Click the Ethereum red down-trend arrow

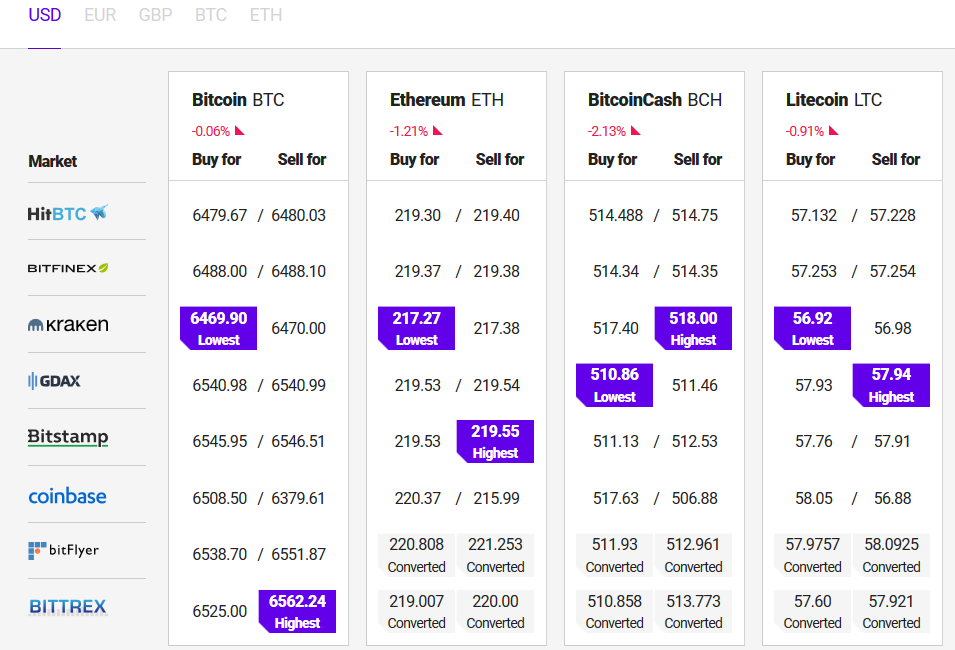(x=437, y=130)
